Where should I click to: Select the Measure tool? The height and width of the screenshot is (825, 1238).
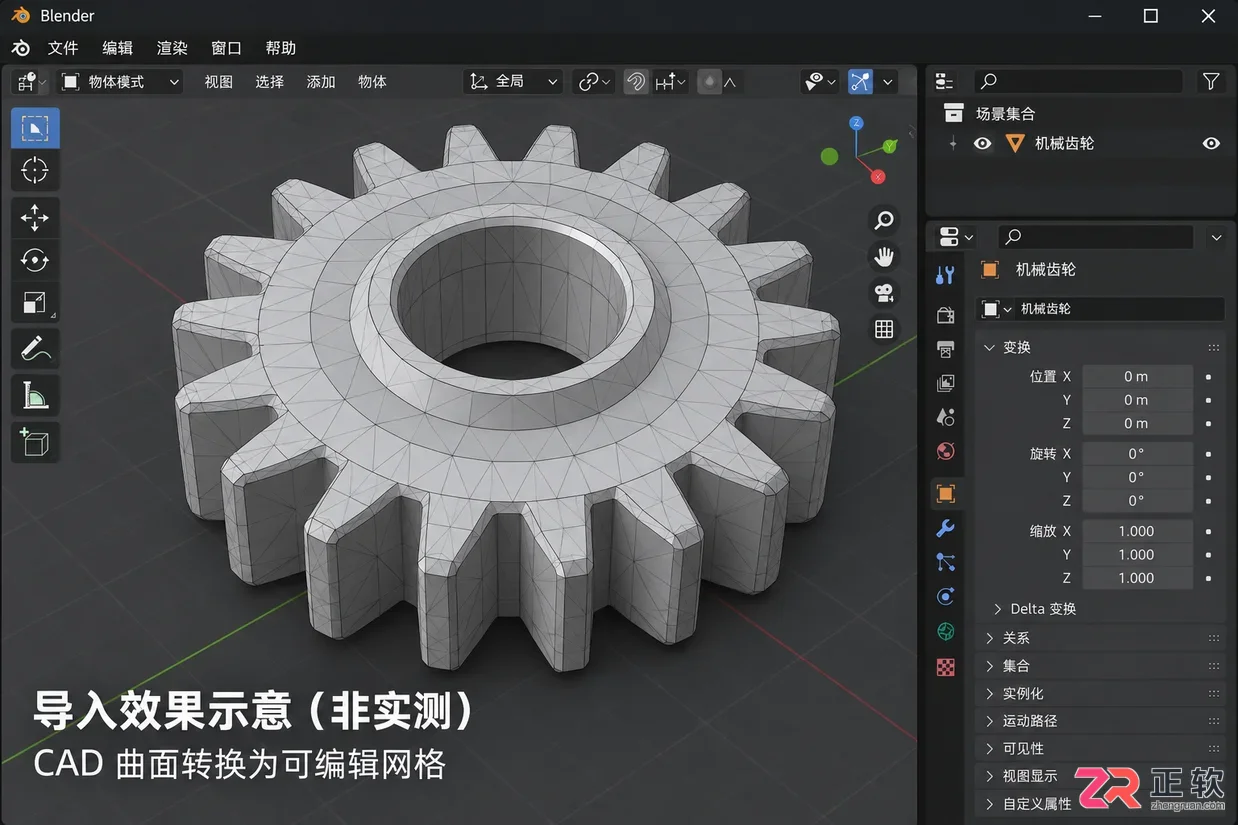[35, 395]
